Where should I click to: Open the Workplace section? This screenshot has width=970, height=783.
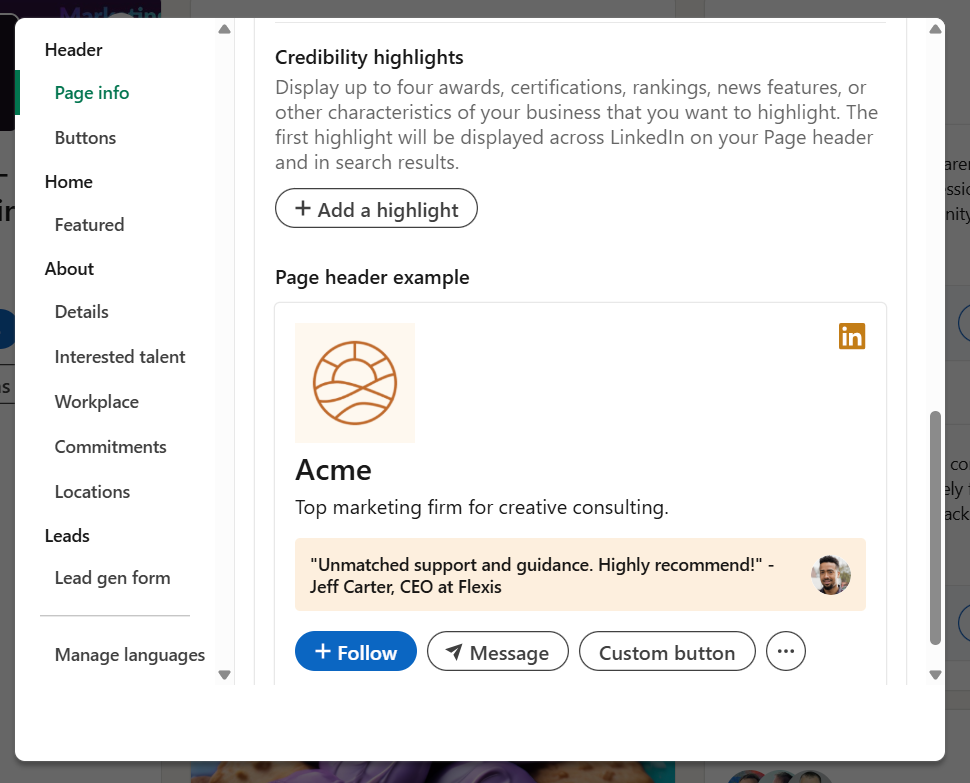point(97,402)
